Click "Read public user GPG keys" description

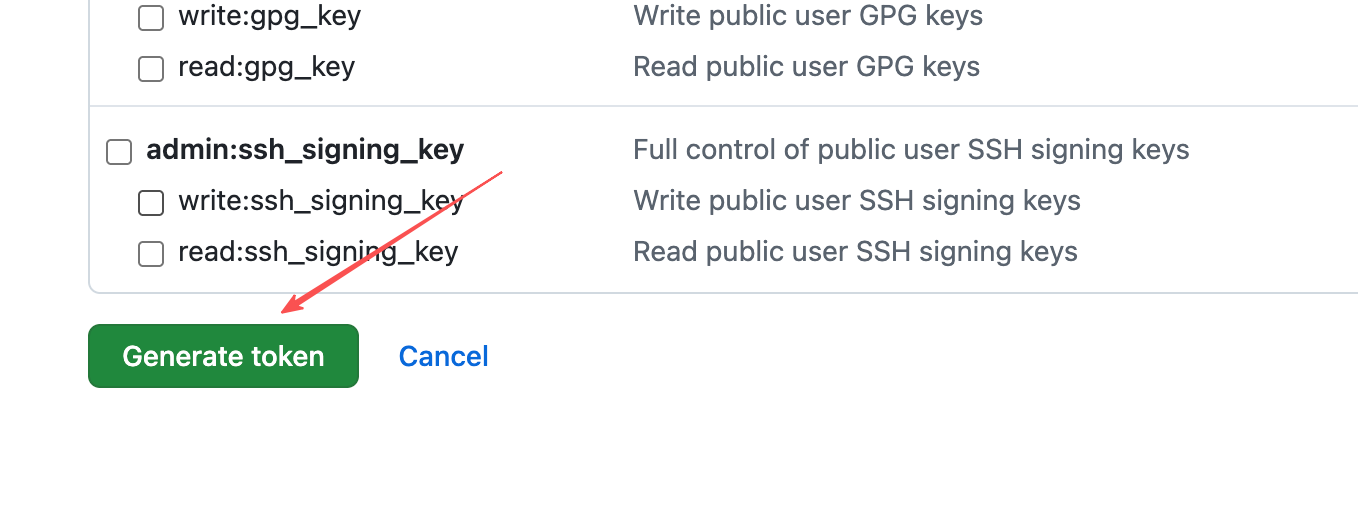(x=806, y=67)
